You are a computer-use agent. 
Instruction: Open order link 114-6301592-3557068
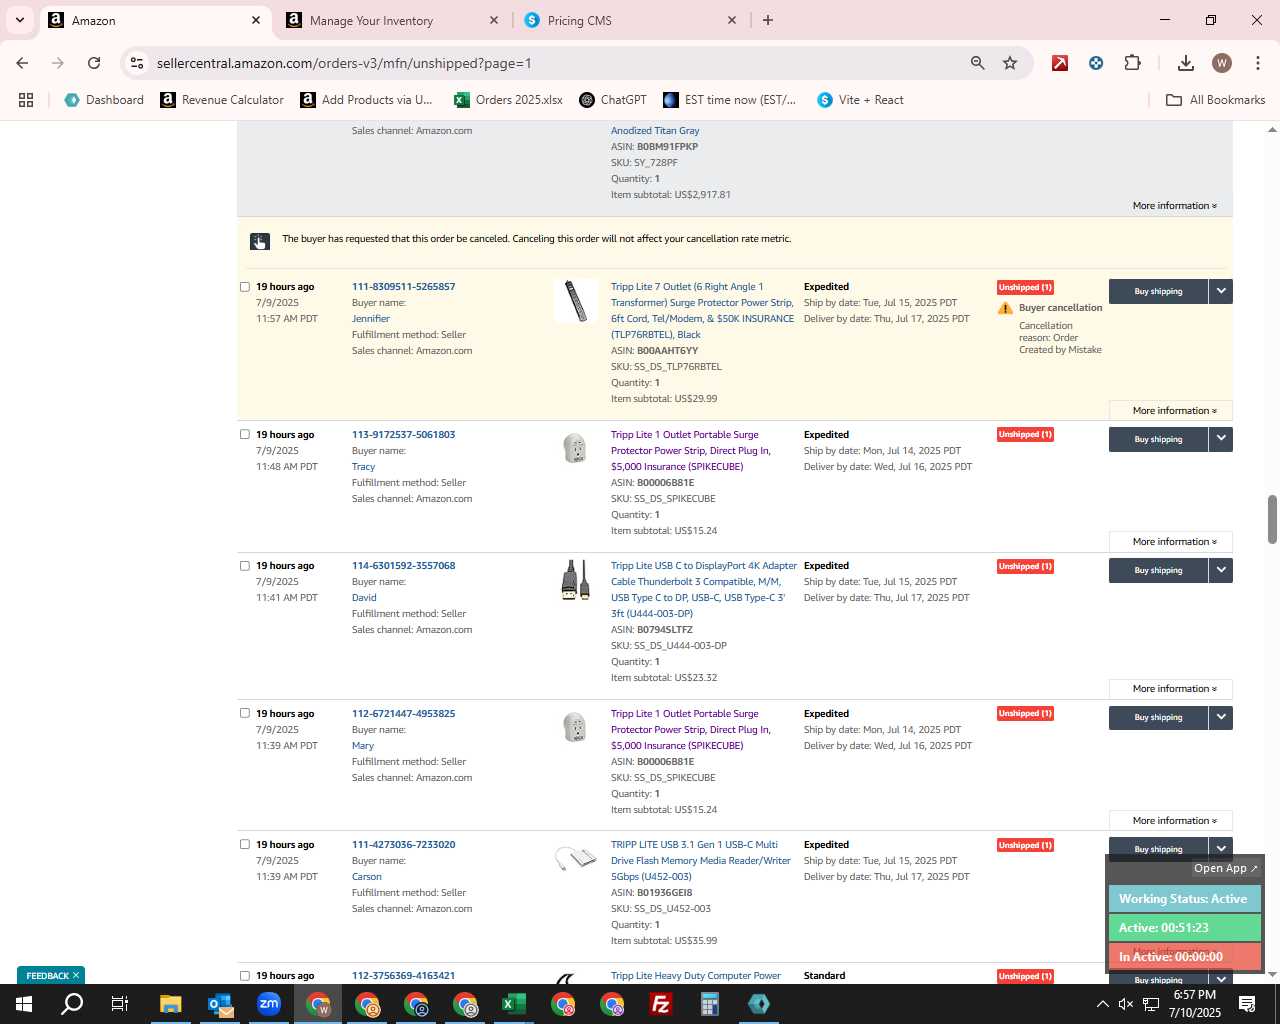click(x=403, y=566)
